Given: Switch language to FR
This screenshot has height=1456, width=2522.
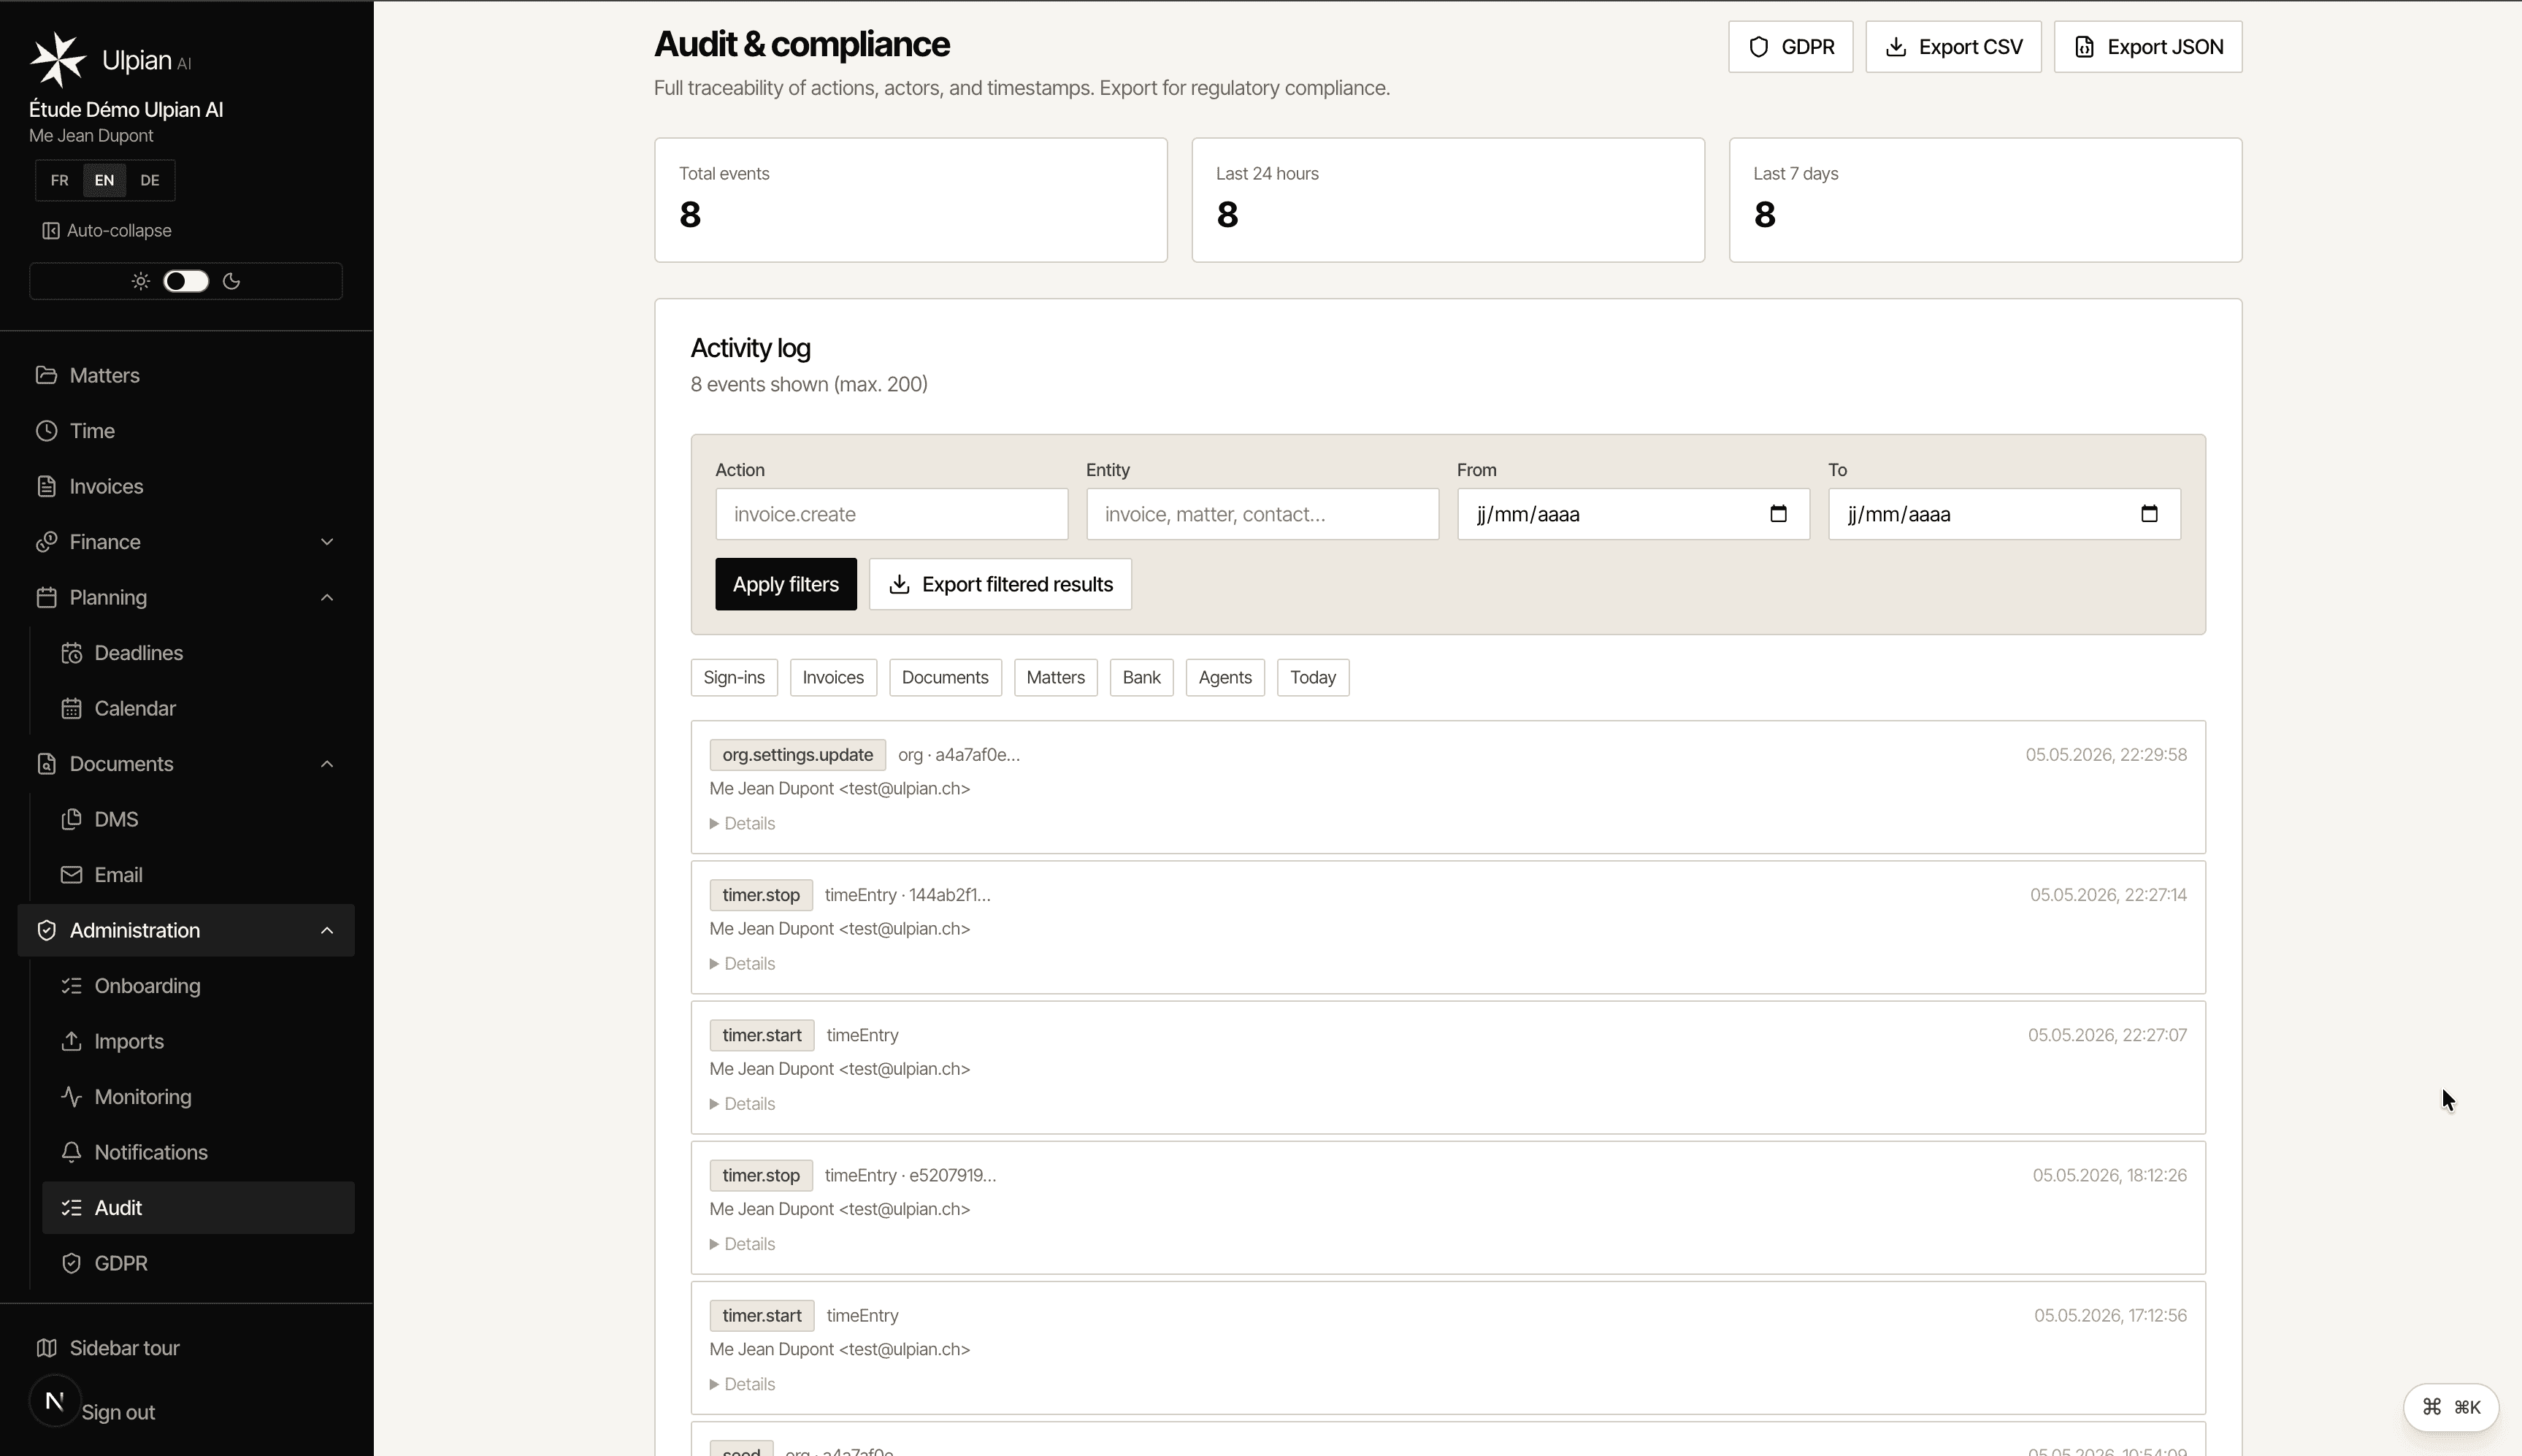Looking at the screenshot, I should point(60,180).
